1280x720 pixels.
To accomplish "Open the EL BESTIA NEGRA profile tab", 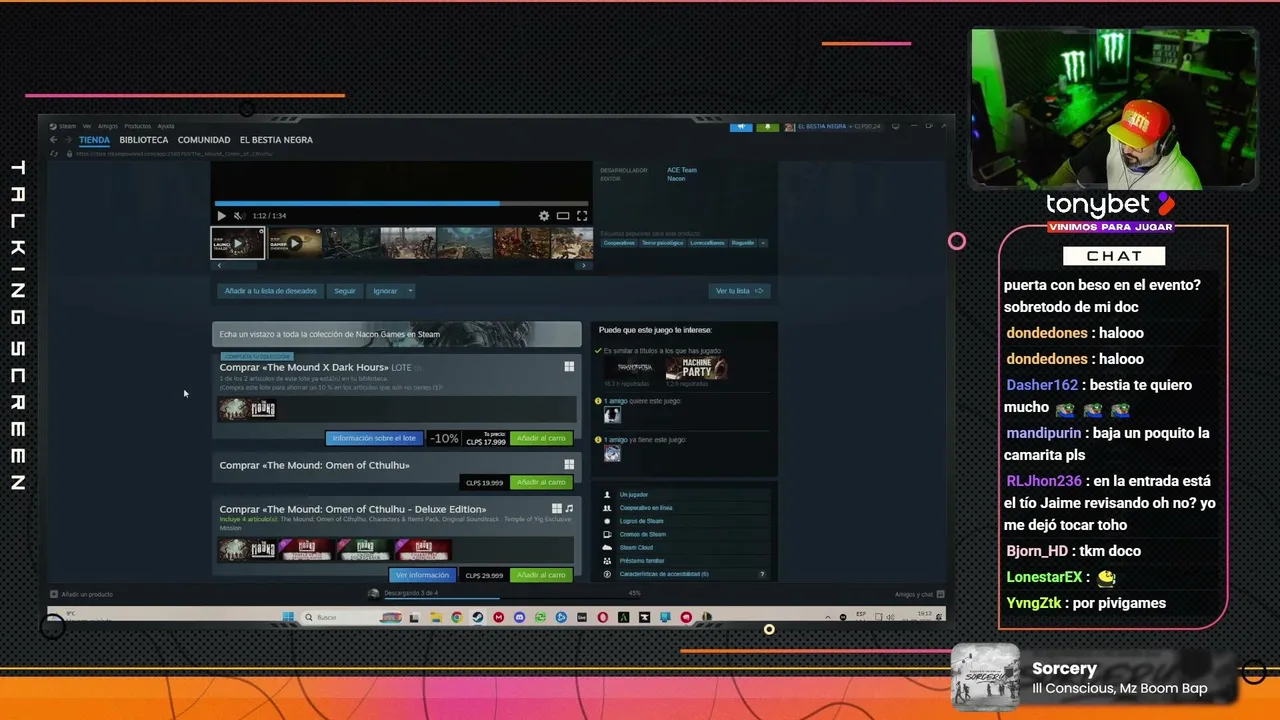I will [276, 140].
